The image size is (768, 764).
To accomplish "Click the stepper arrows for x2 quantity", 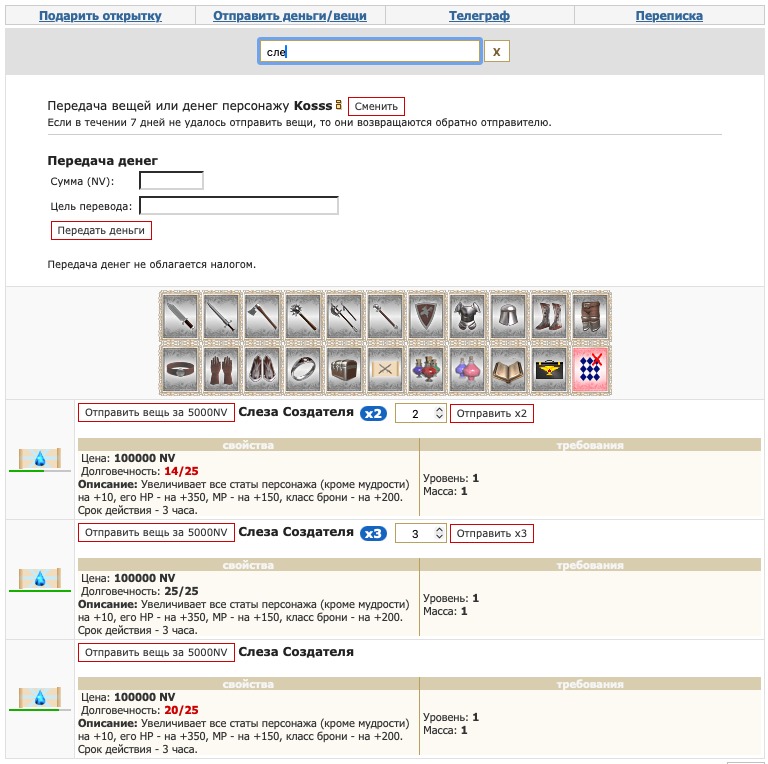I will point(439,413).
